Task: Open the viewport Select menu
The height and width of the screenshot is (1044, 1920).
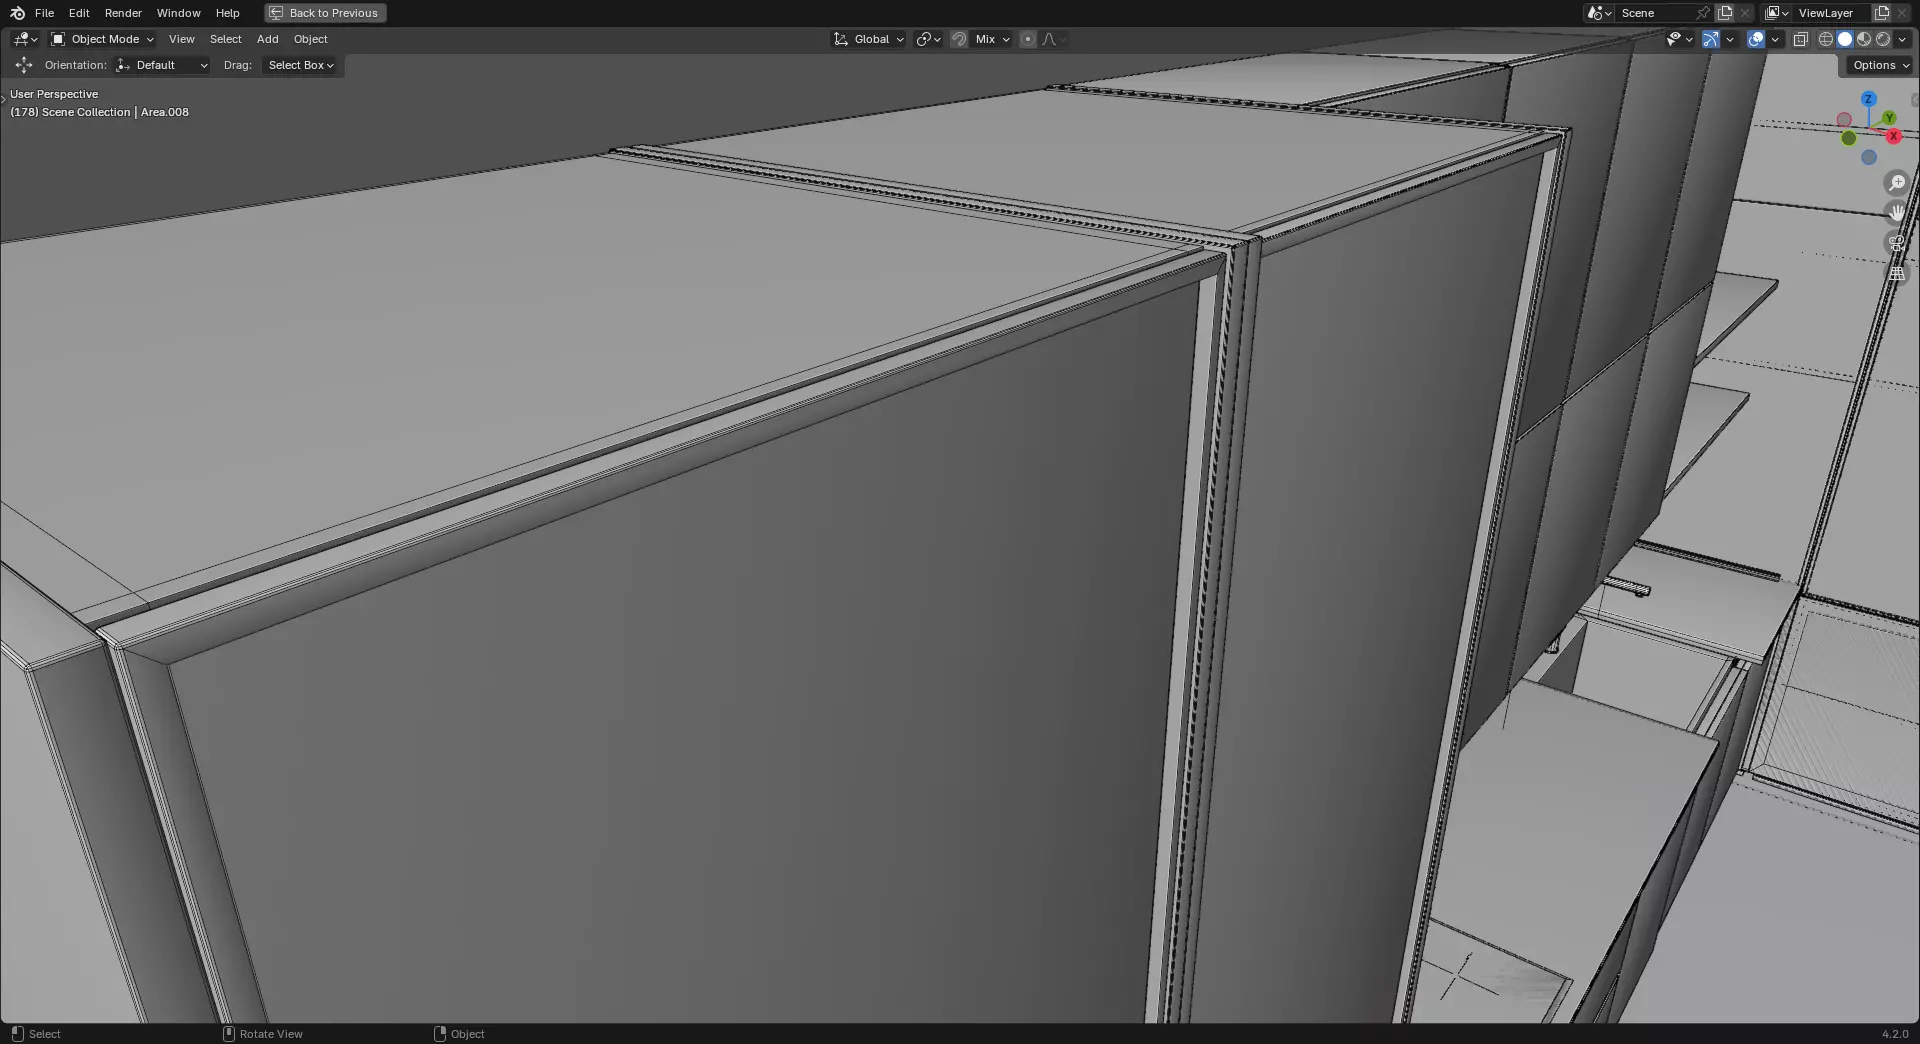Action: pyautogui.click(x=225, y=39)
